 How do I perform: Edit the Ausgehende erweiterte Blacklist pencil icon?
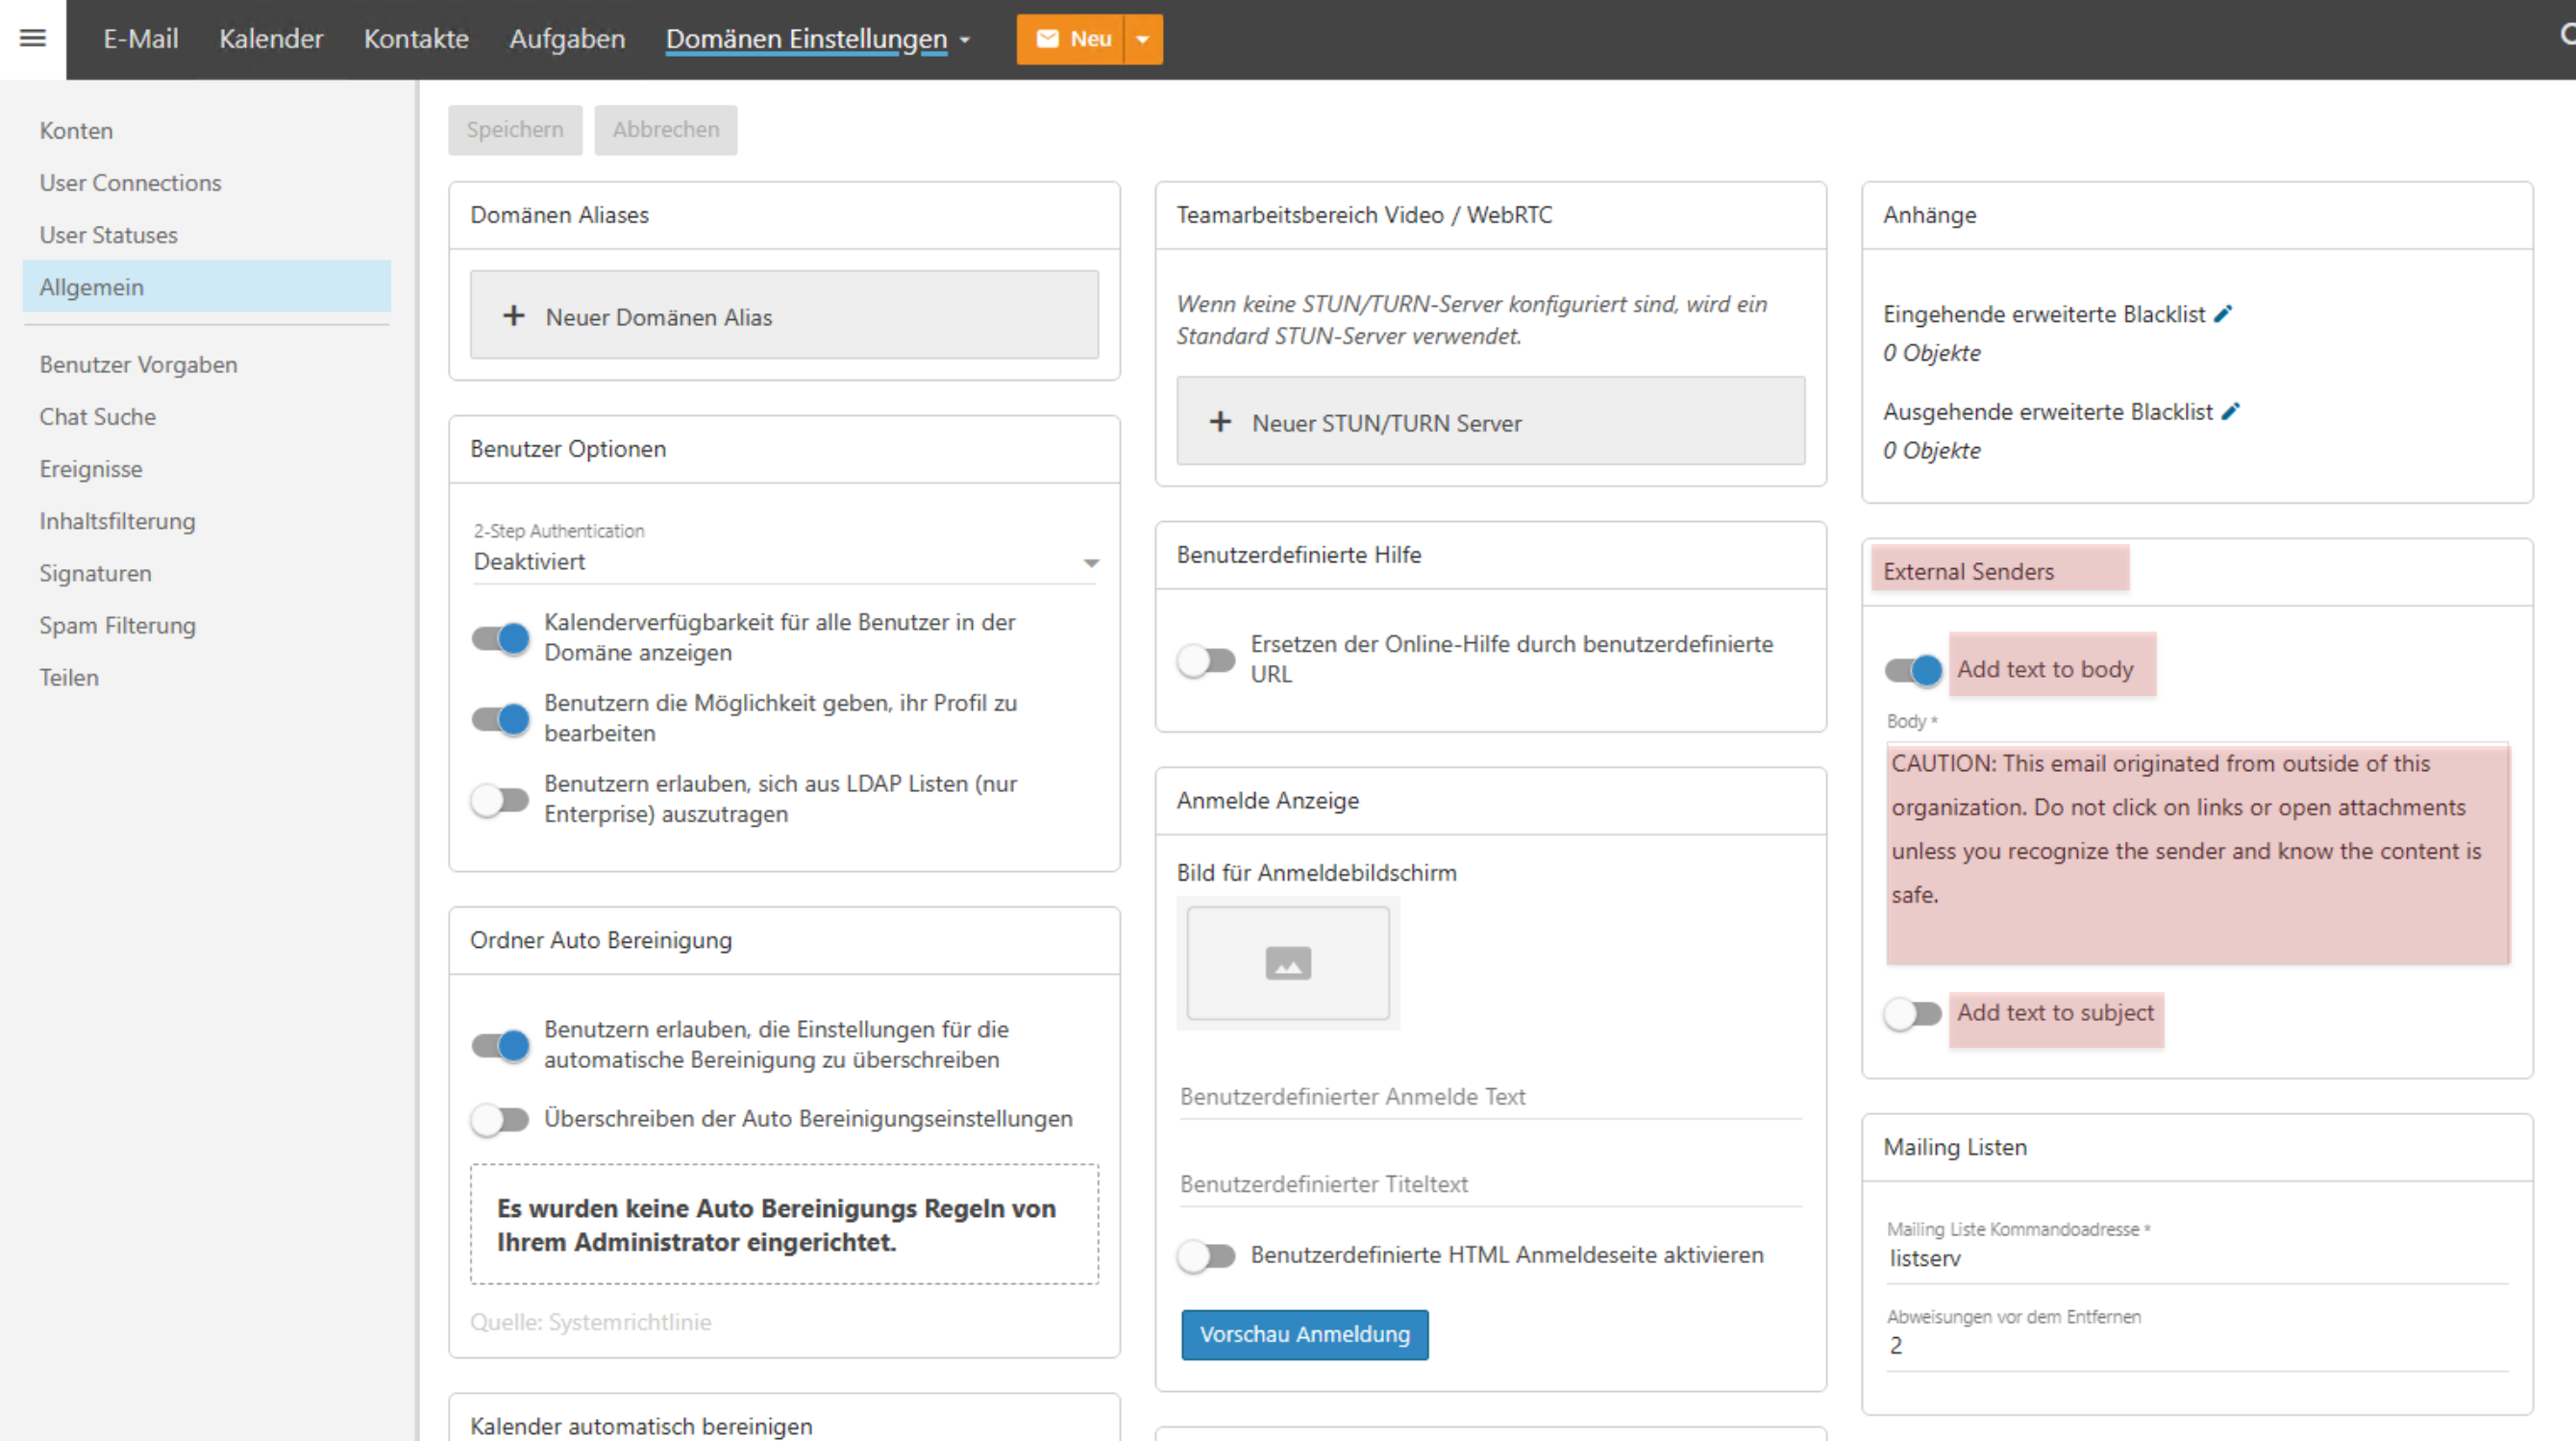click(x=2231, y=411)
